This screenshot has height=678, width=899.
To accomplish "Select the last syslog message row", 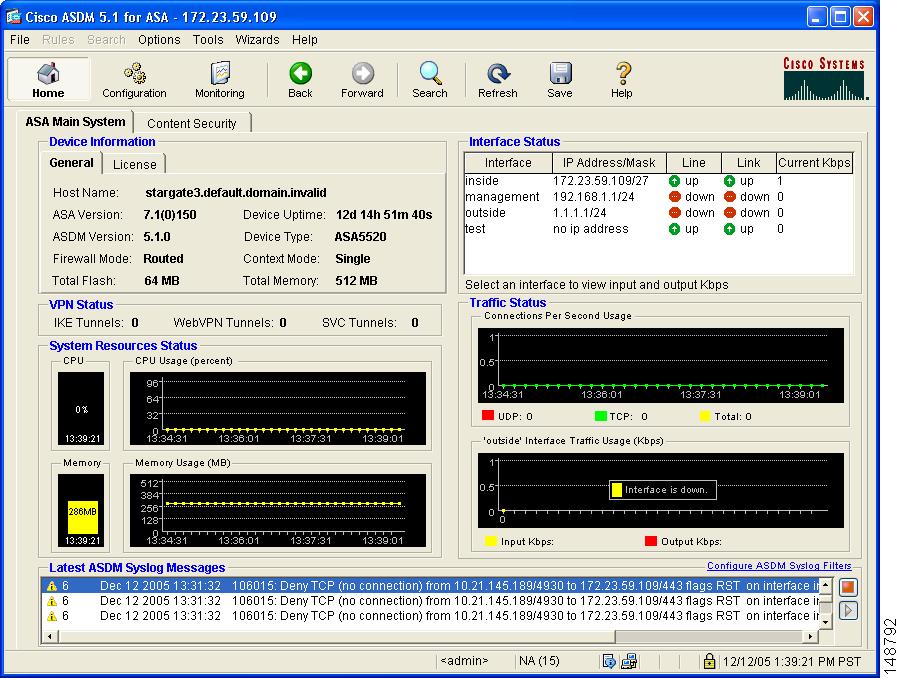I will coord(430,616).
